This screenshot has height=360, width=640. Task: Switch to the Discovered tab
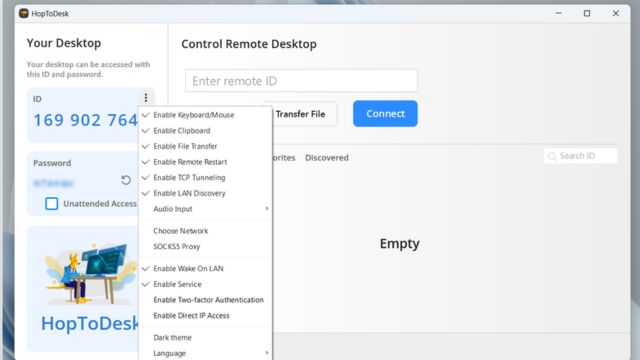327,158
